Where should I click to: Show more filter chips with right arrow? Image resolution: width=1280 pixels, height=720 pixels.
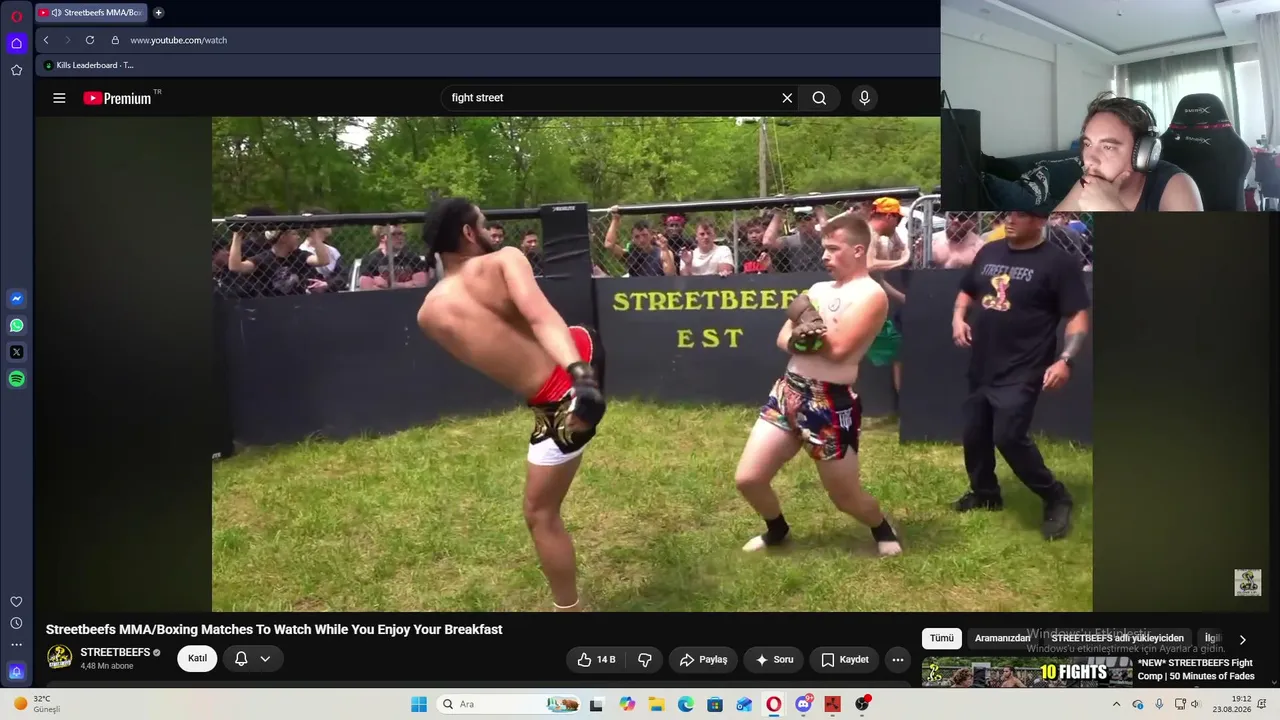click(x=1243, y=639)
